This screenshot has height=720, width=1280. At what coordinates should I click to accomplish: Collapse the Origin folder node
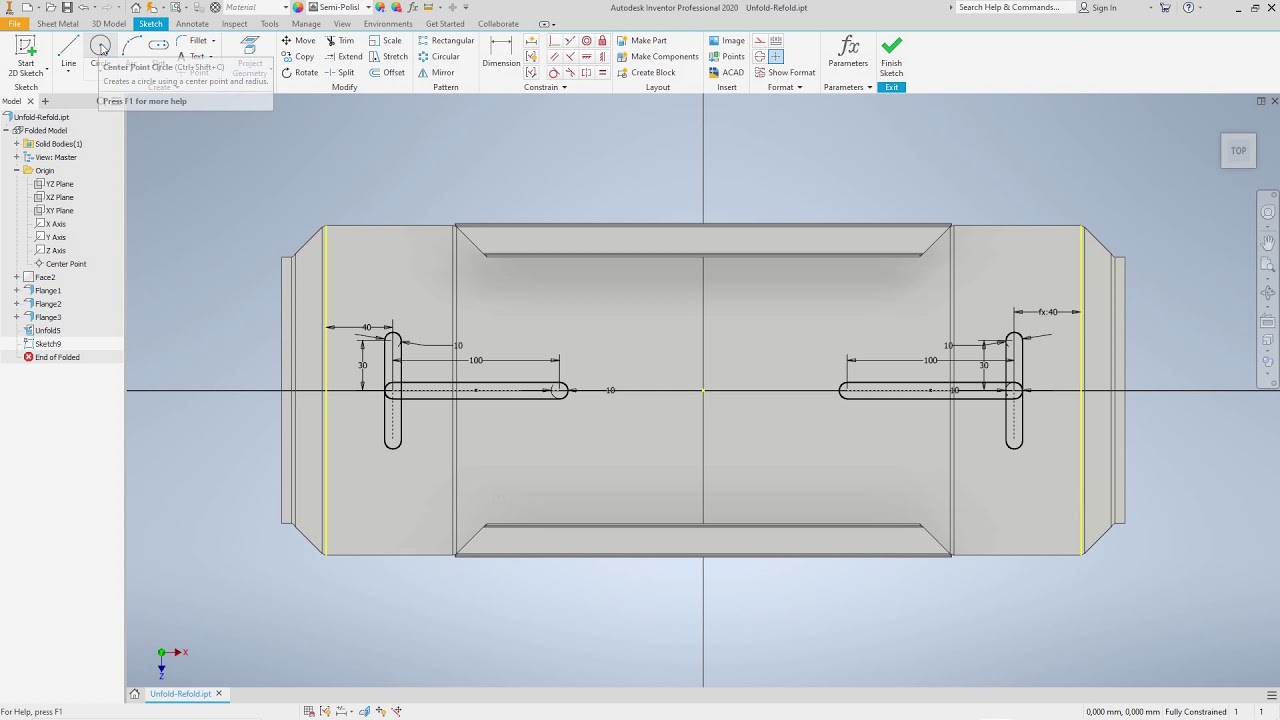pos(16,170)
